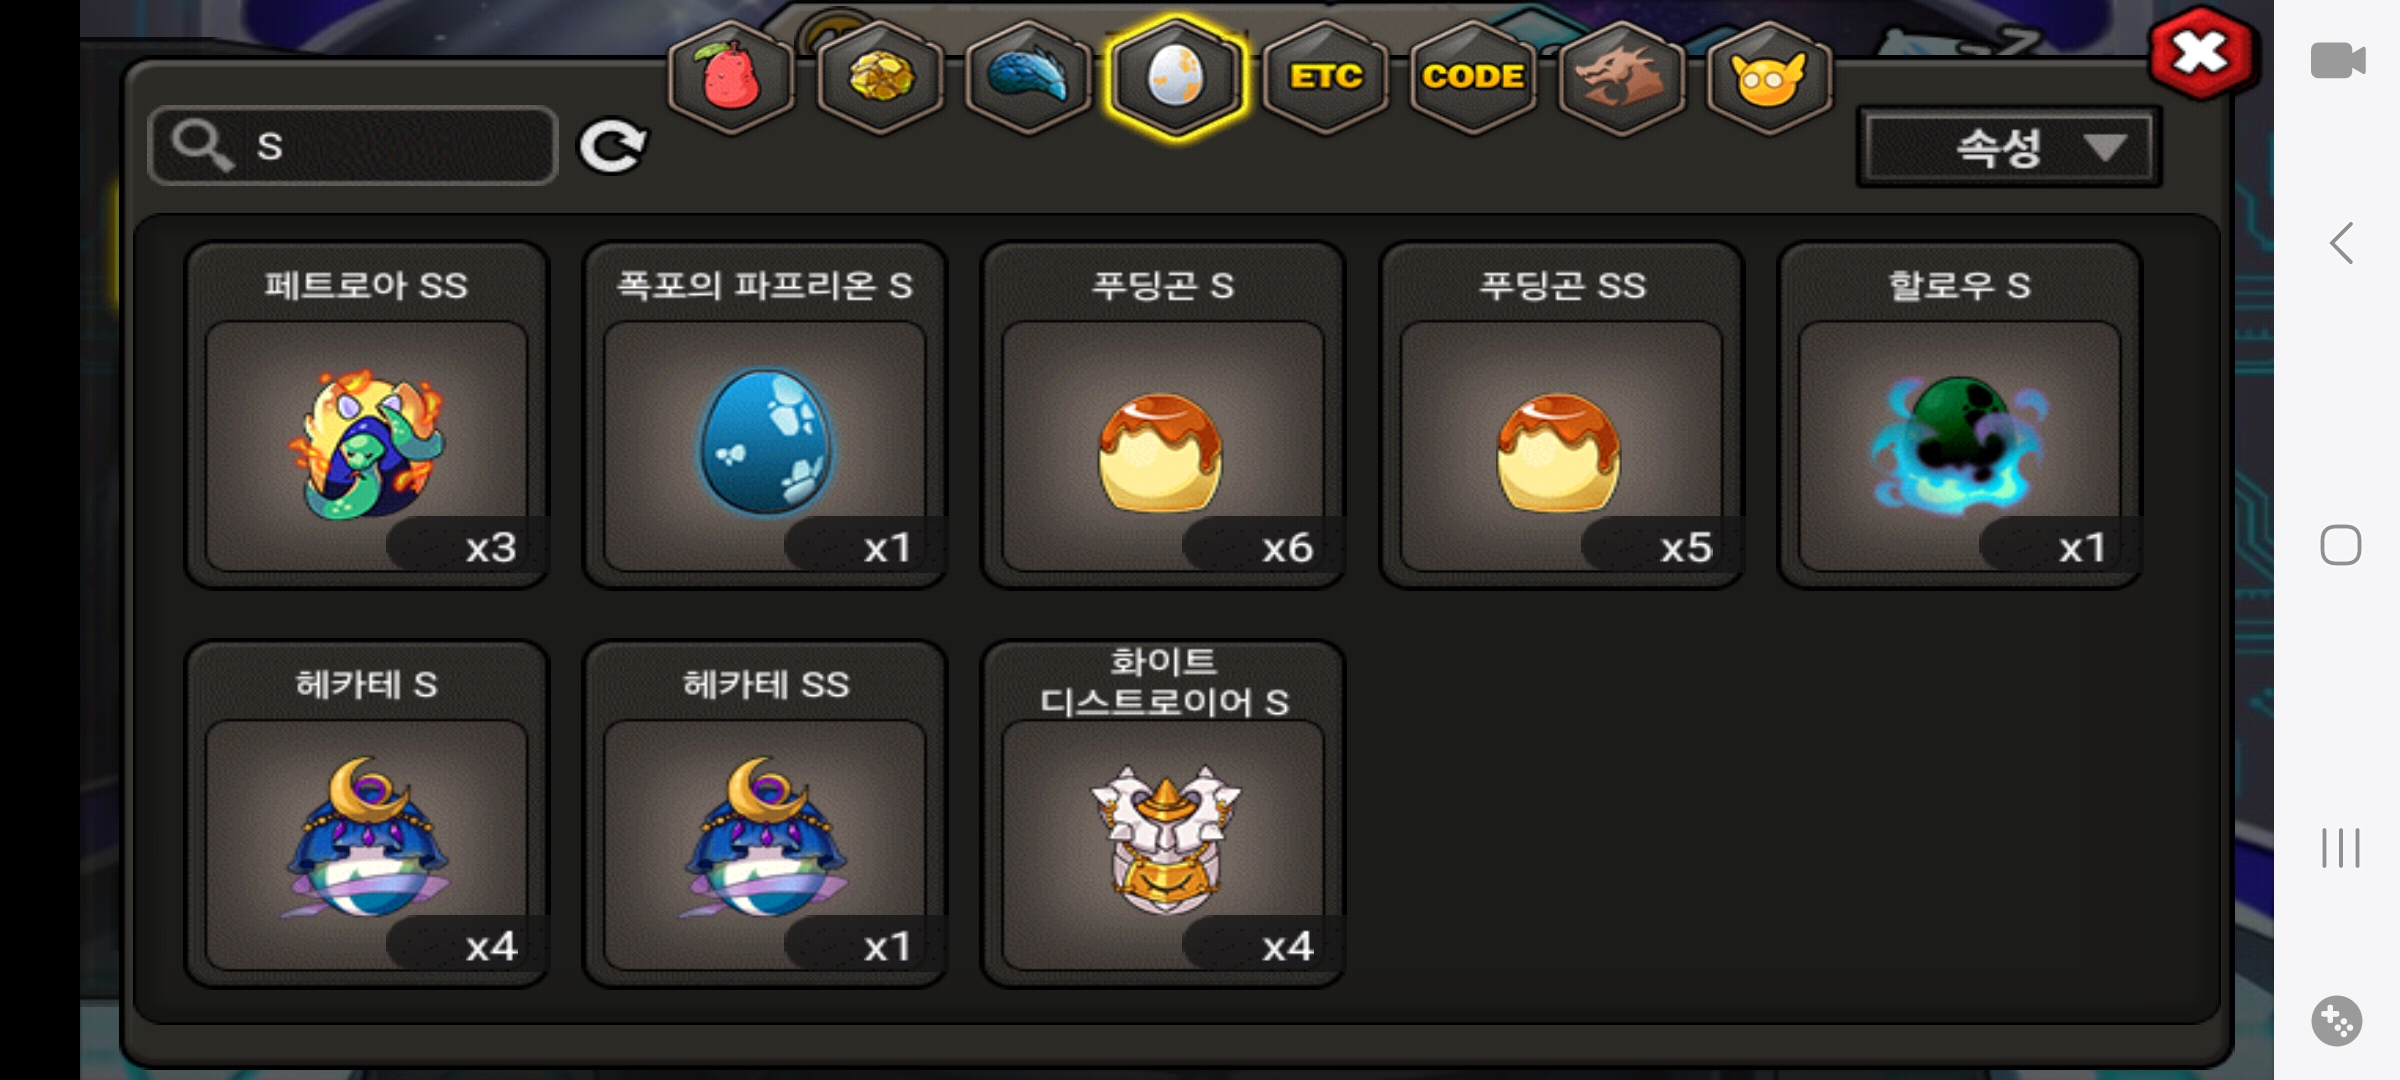Focus the search field containing S

coord(352,146)
